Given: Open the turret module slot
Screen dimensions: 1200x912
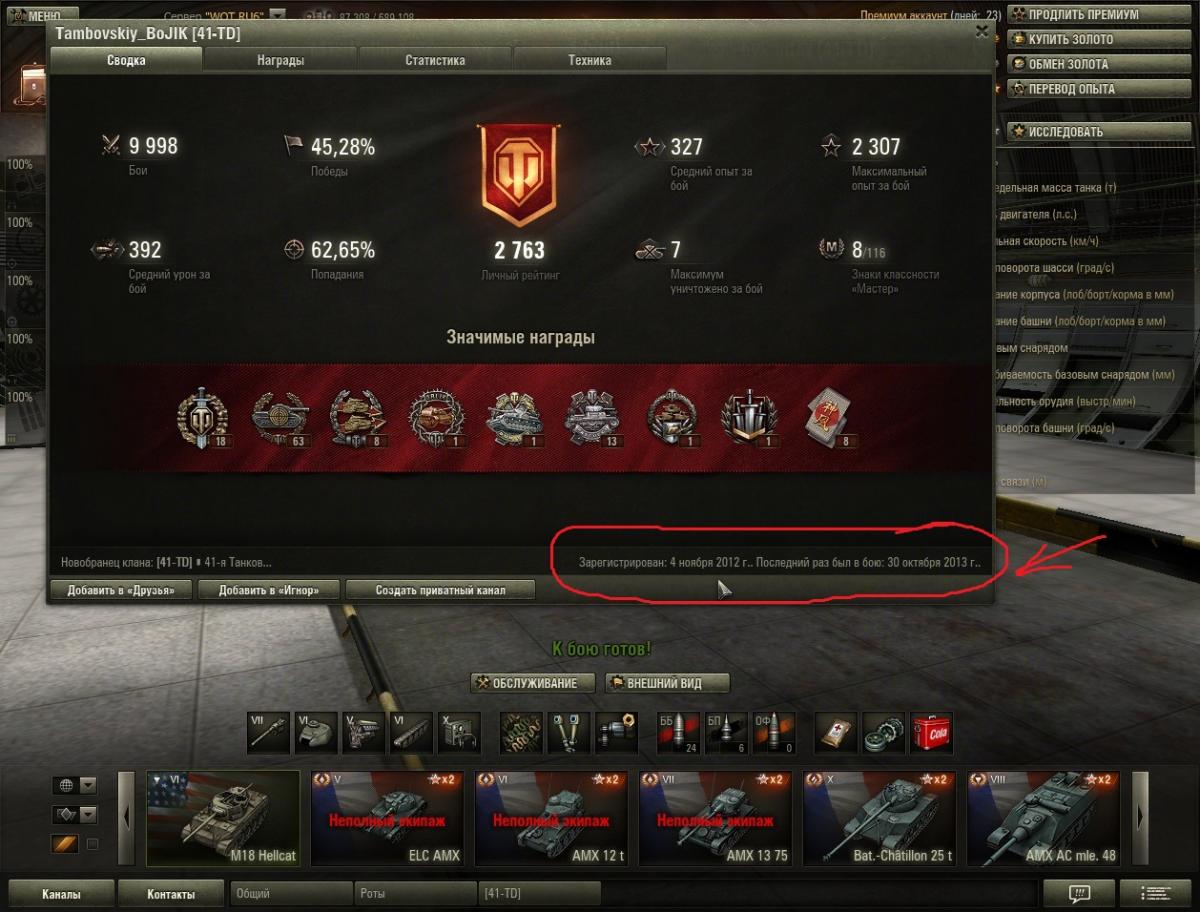Looking at the screenshot, I should tap(316, 733).
